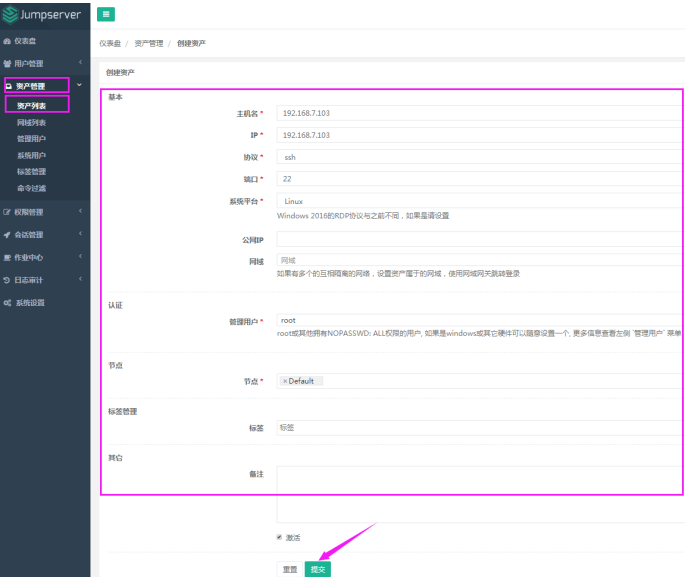The height and width of the screenshot is (577, 689).
Task: Open the 协议 ssh dropdown
Action: click(x=480, y=157)
